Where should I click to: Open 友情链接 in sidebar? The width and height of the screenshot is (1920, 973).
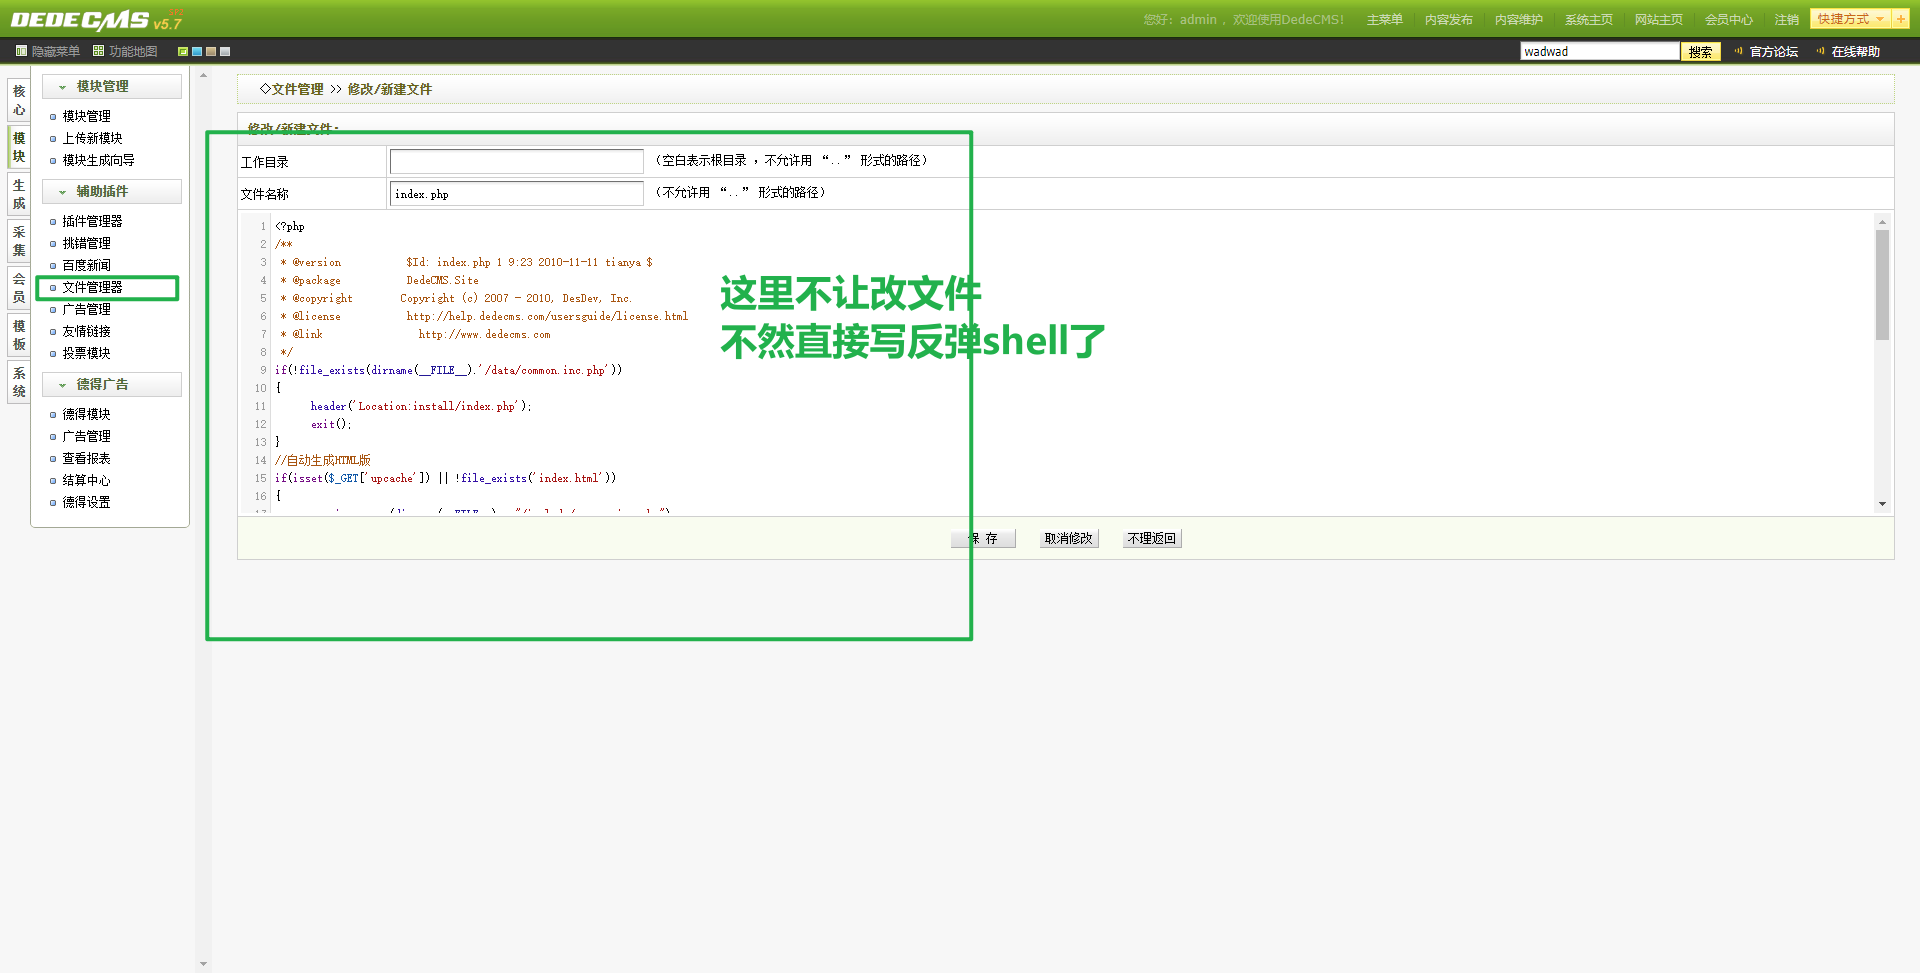coord(86,331)
